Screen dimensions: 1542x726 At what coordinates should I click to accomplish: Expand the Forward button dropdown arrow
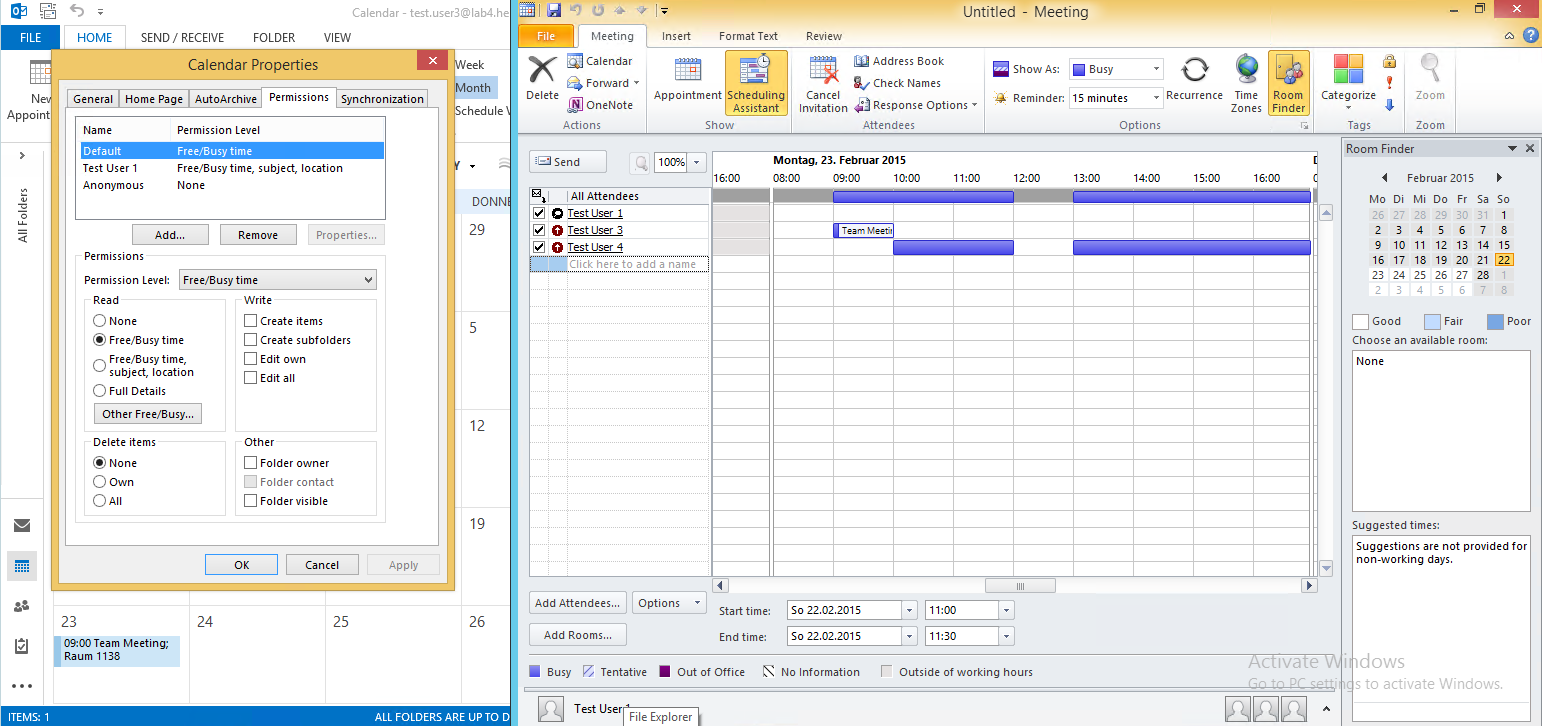click(x=637, y=83)
